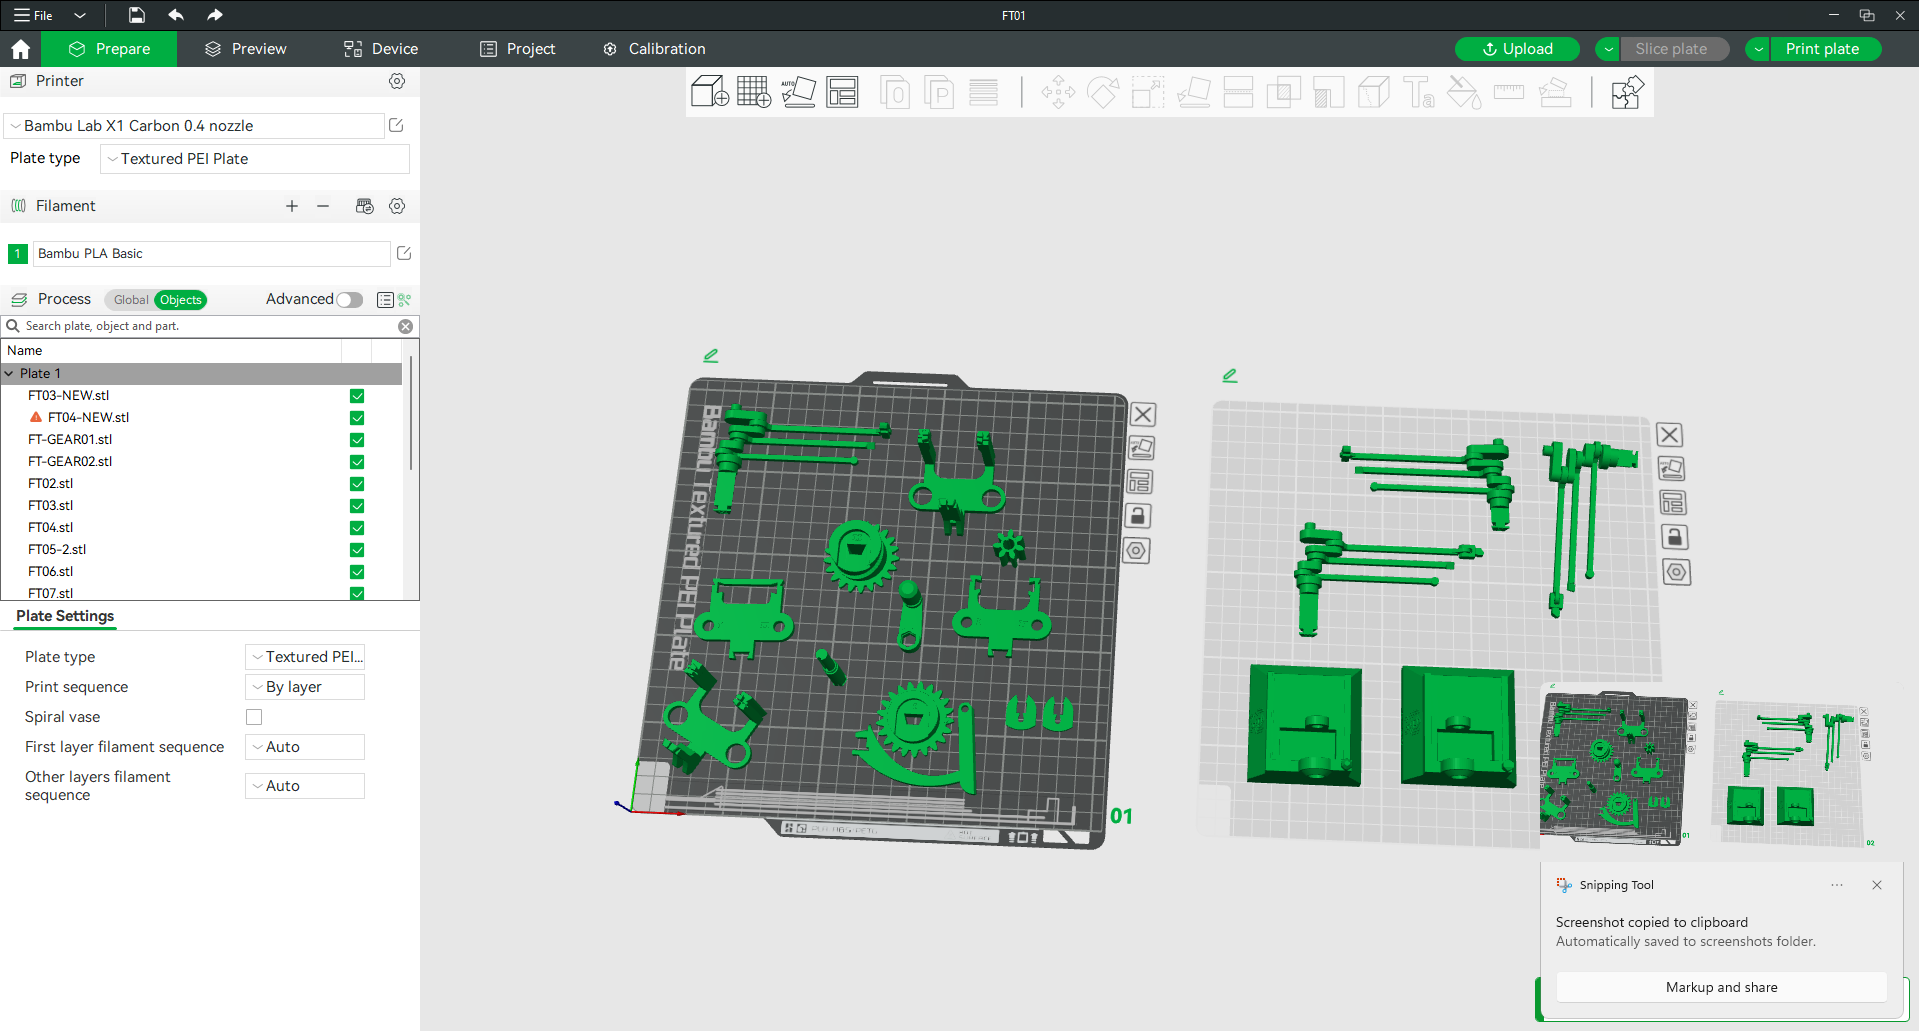Arrange objects on second plate icon
Screen dimensions: 1919x1031
pyautogui.click(x=1673, y=503)
